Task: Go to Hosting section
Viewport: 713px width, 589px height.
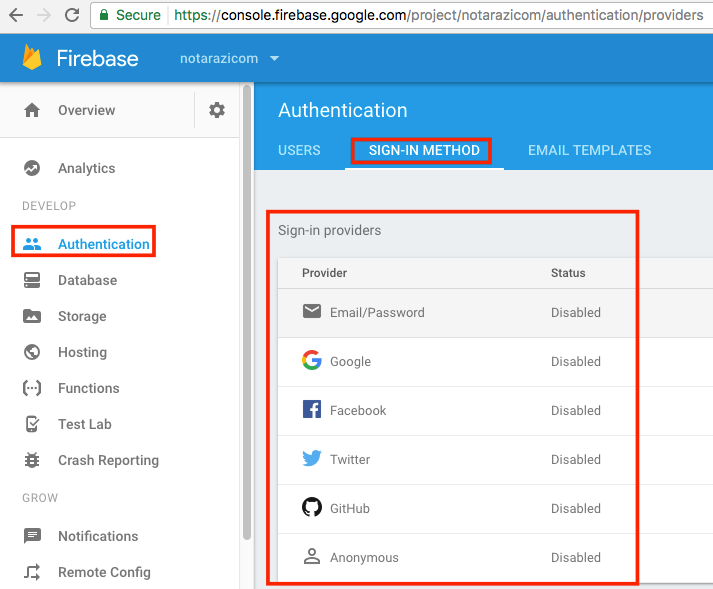Action: (x=82, y=352)
